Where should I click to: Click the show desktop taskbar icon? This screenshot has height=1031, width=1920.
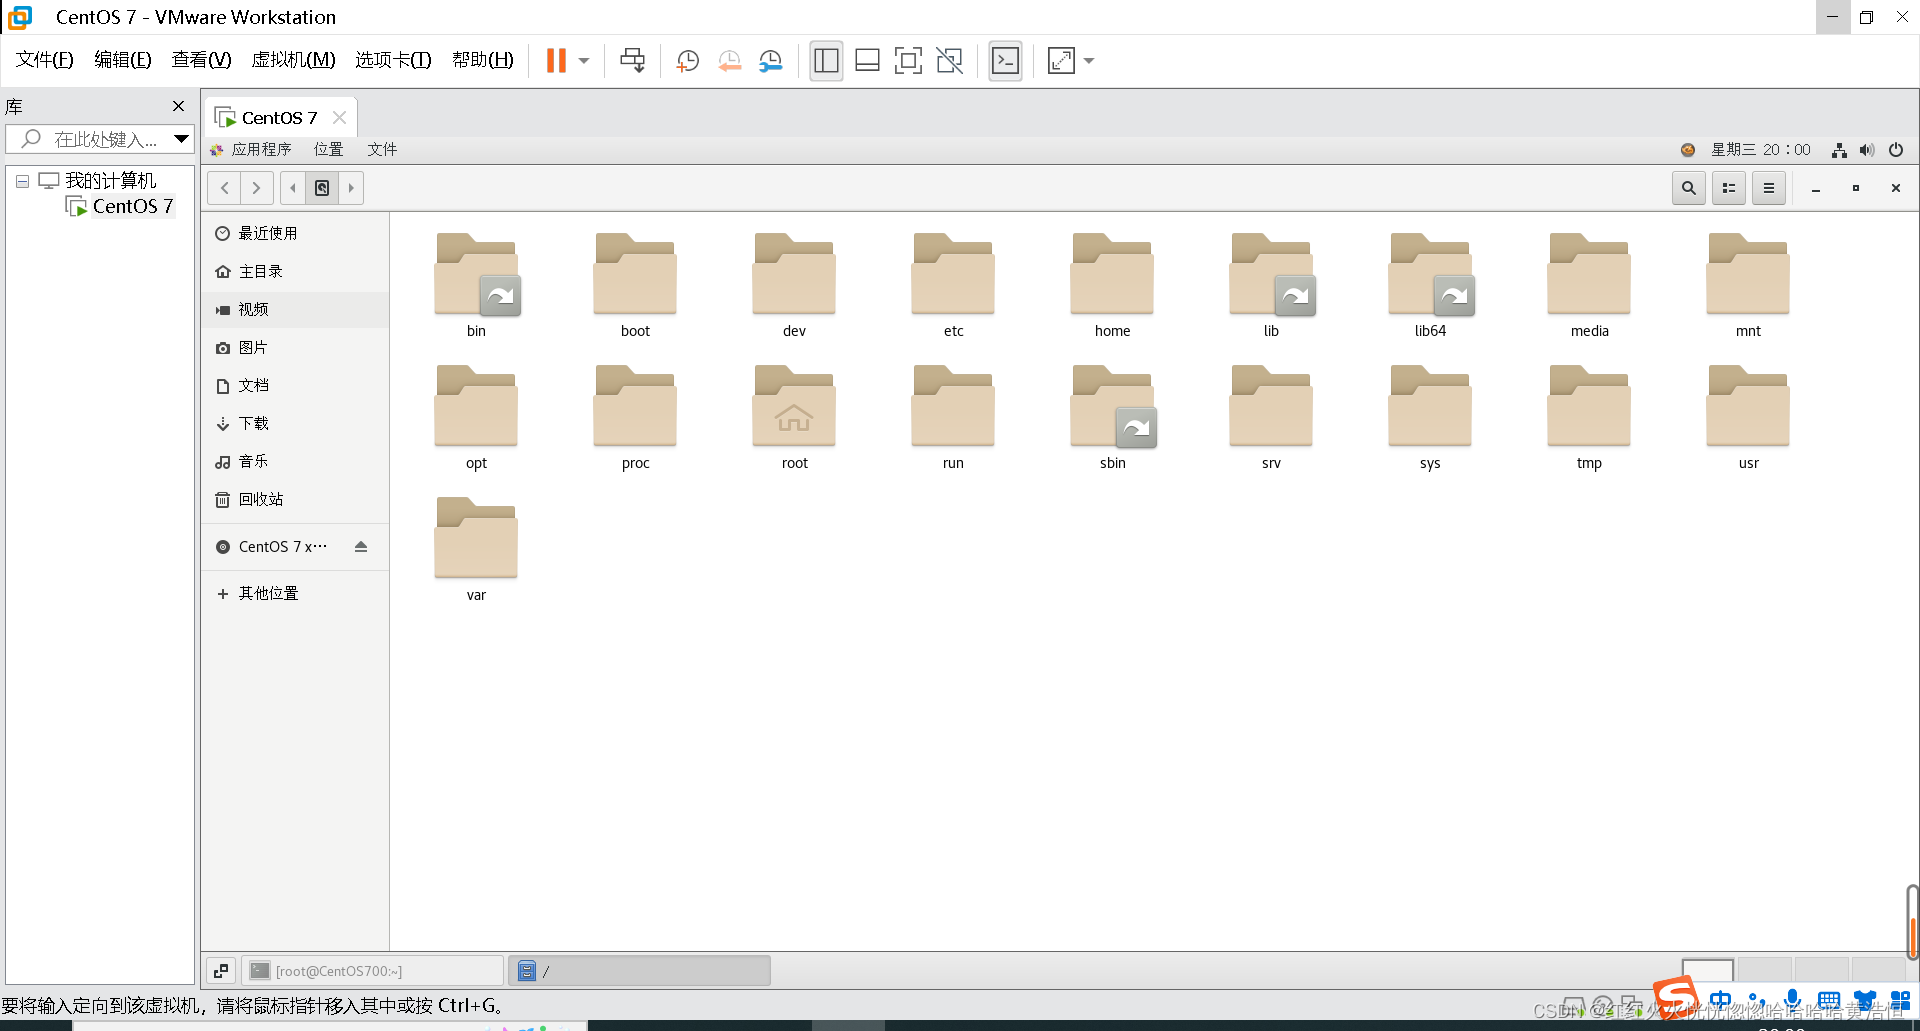pos(221,970)
